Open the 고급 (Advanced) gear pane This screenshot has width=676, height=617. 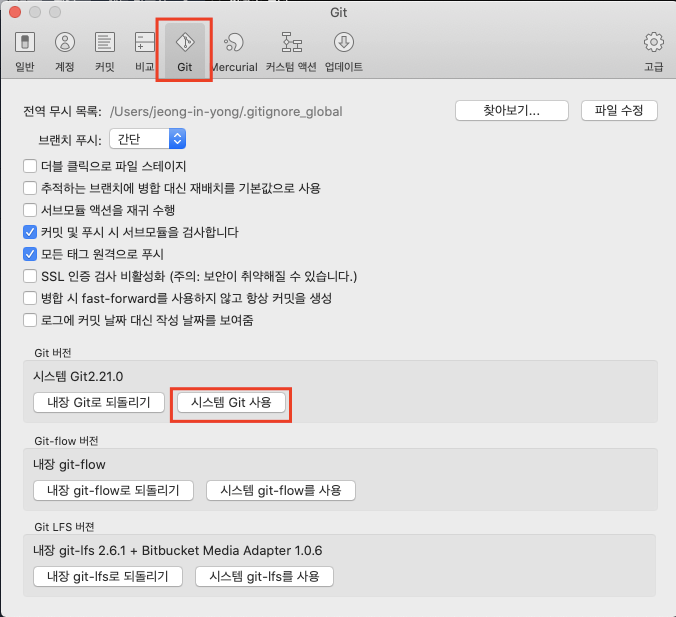pyautogui.click(x=654, y=51)
